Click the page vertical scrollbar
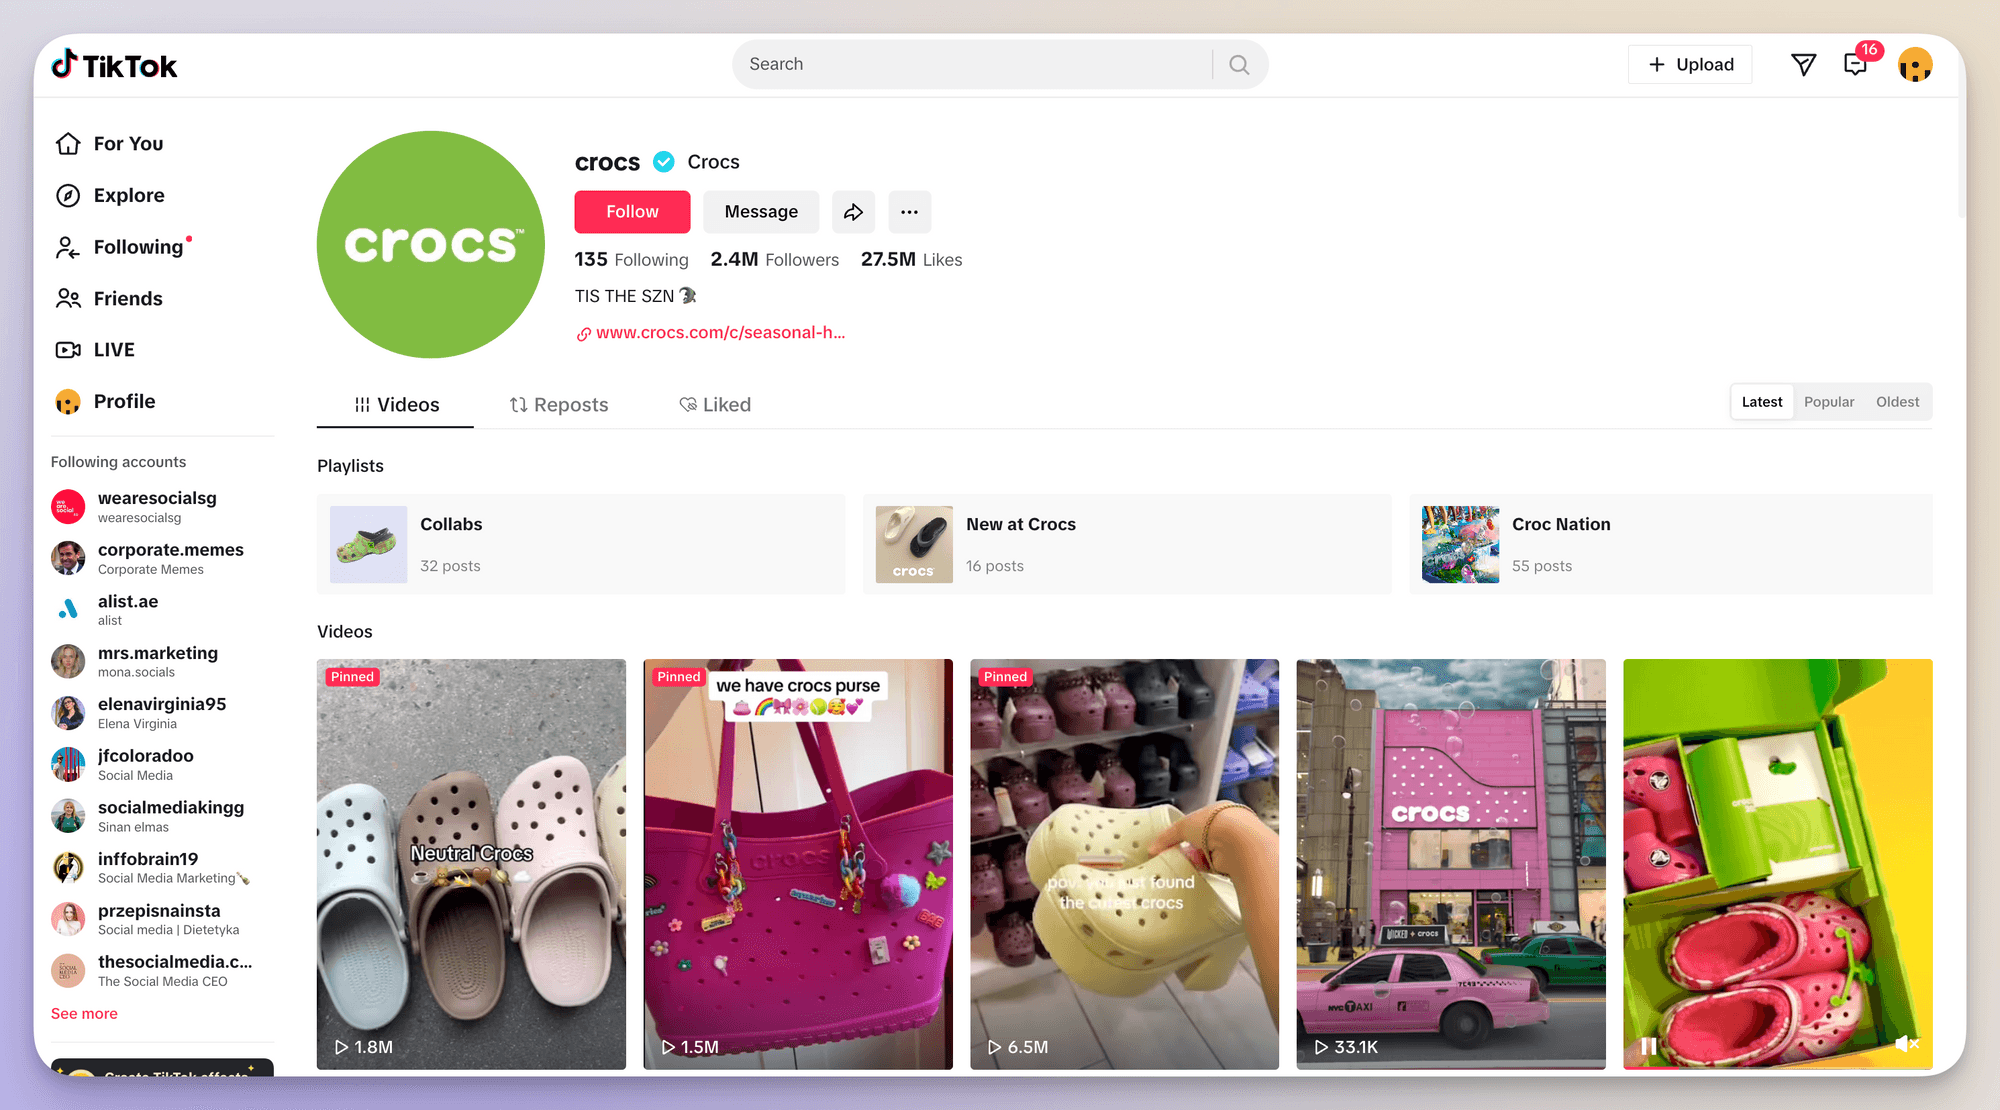The height and width of the screenshot is (1110, 2000). [x=1961, y=160]
